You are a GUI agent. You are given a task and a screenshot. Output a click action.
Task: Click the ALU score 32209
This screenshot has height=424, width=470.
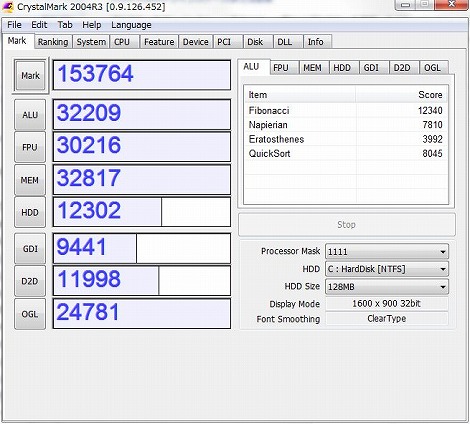(142, 114)
